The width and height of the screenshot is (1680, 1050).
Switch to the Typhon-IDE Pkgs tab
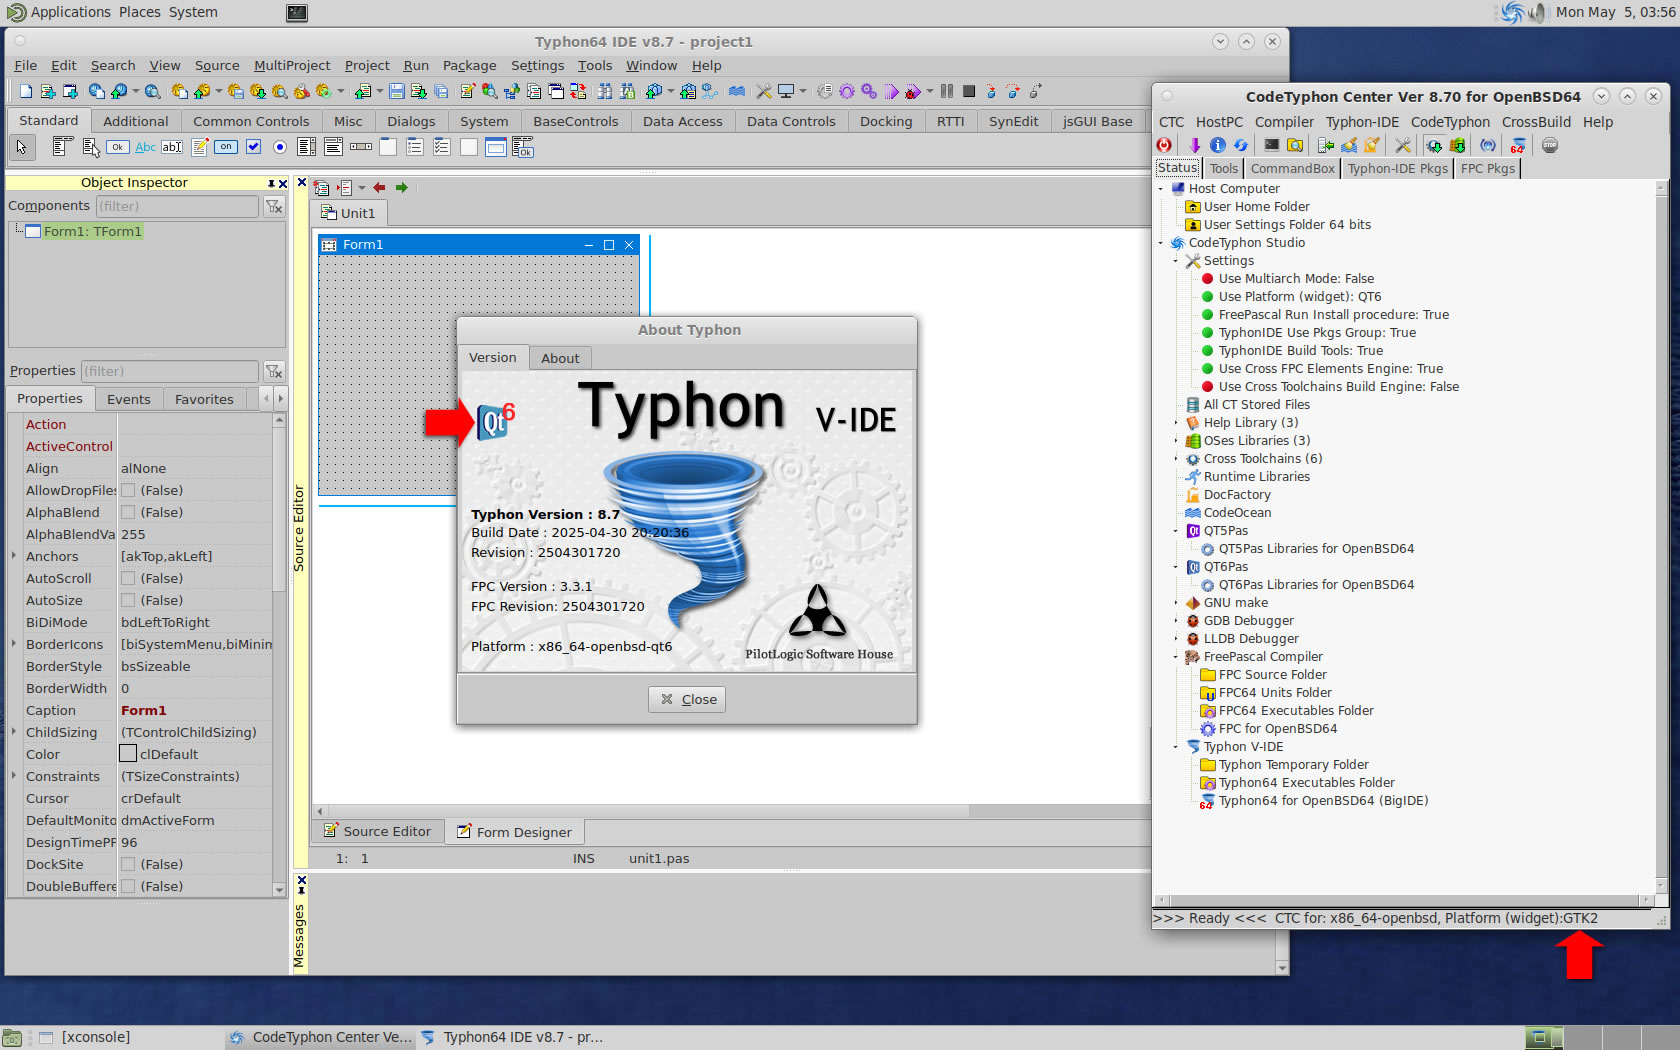pos(1397,168)
